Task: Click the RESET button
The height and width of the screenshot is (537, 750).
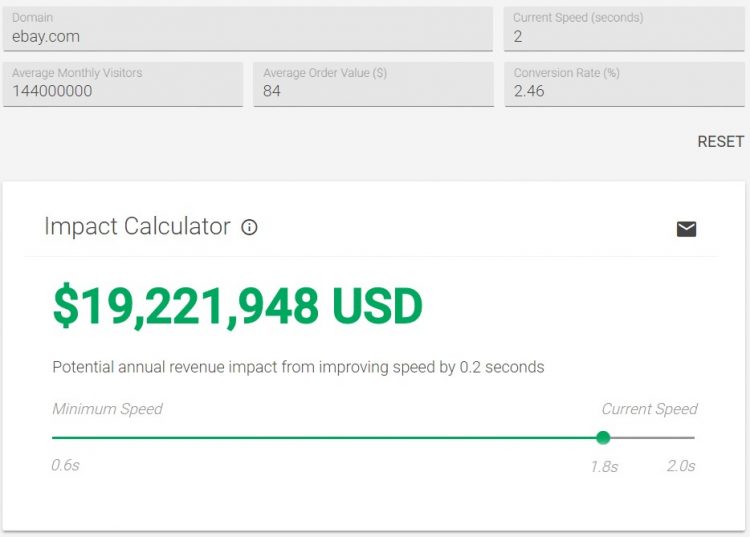Action: 720,142
